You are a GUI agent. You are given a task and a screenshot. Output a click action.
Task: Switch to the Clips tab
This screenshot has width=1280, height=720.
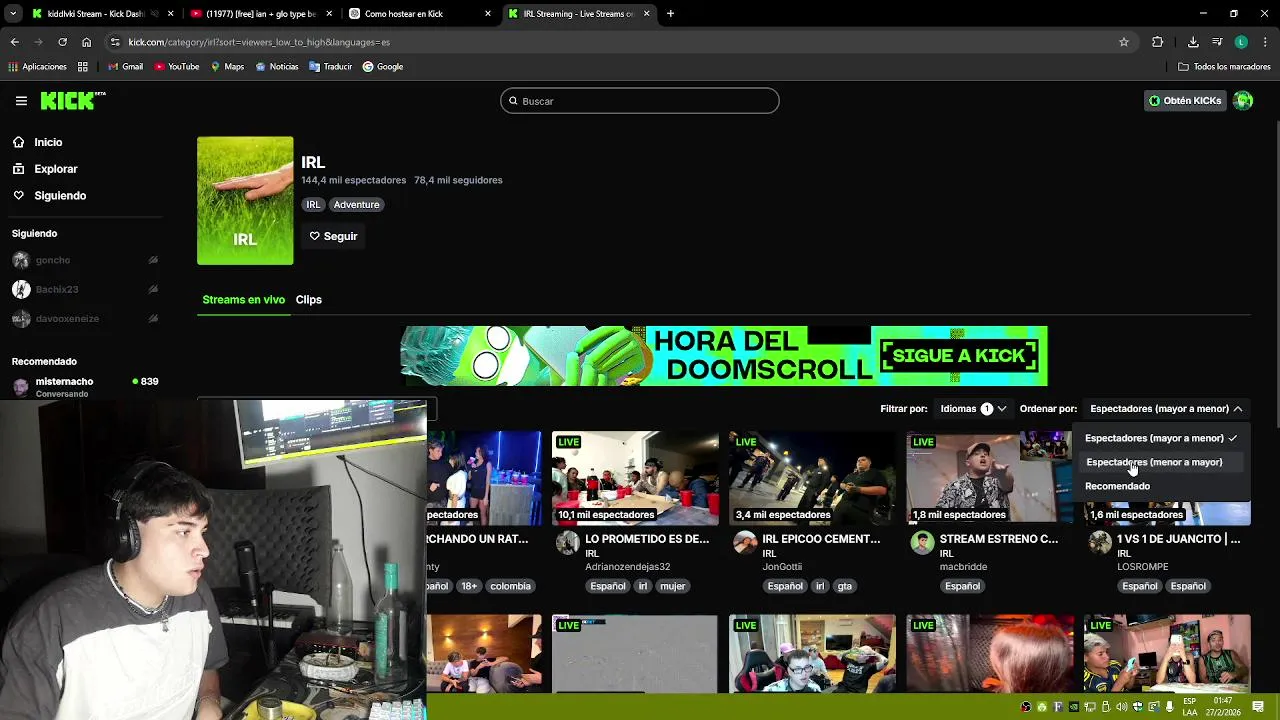pyautogui.click(x=308, y=300)
